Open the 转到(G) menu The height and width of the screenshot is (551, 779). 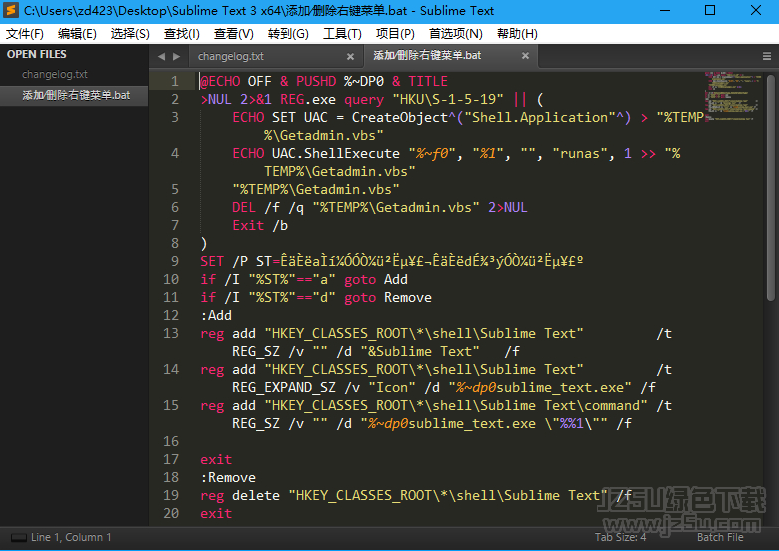(288, 34)
